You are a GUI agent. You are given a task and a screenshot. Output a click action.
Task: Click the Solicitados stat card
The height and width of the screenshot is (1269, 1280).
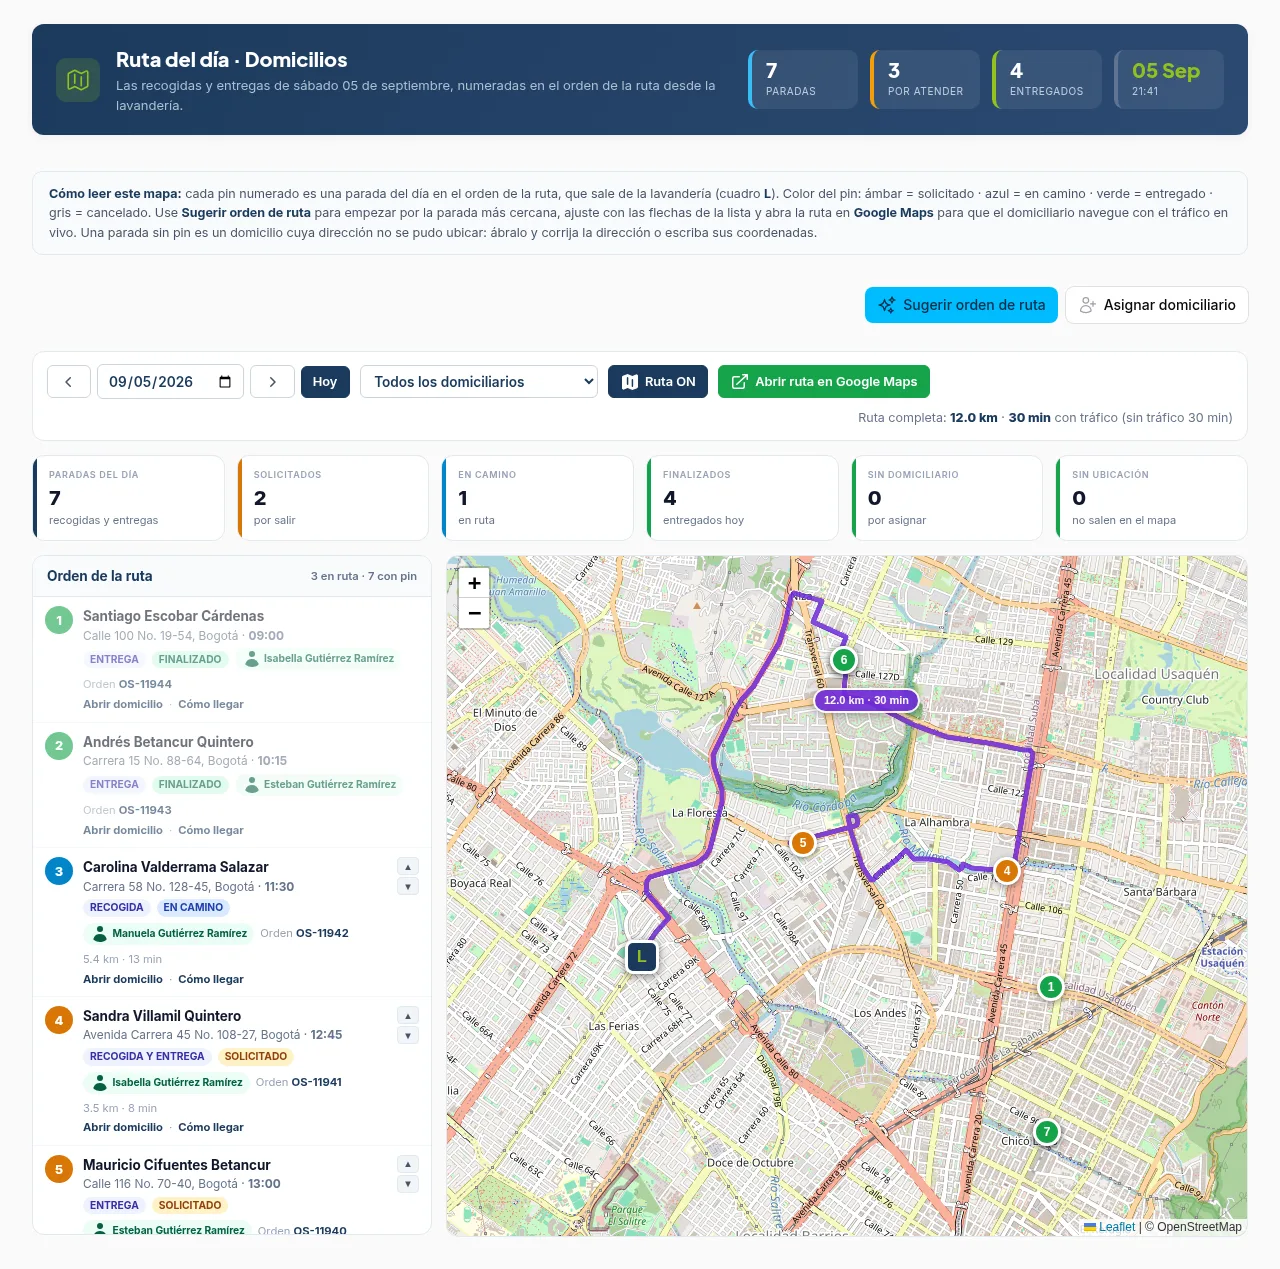coord(333,498)
